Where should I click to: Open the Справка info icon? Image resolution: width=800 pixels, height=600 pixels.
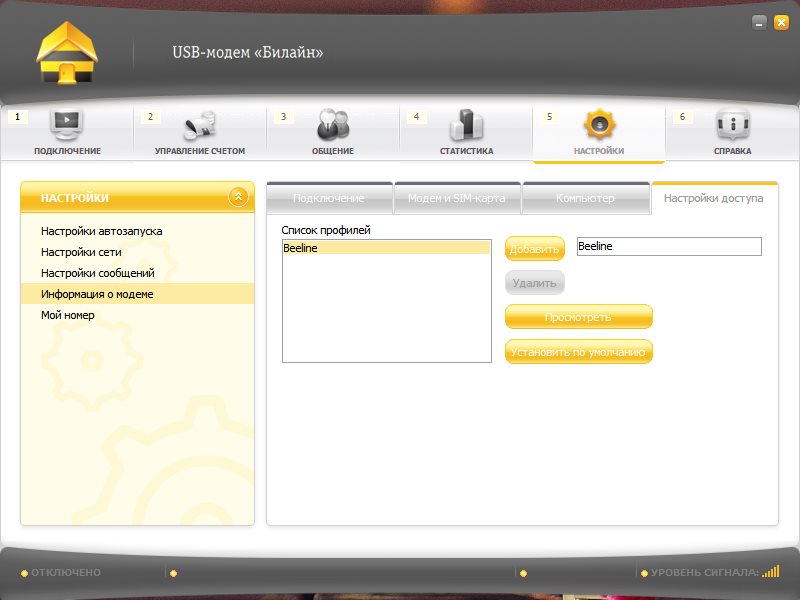pyautogui.click(x=733, y=125)
